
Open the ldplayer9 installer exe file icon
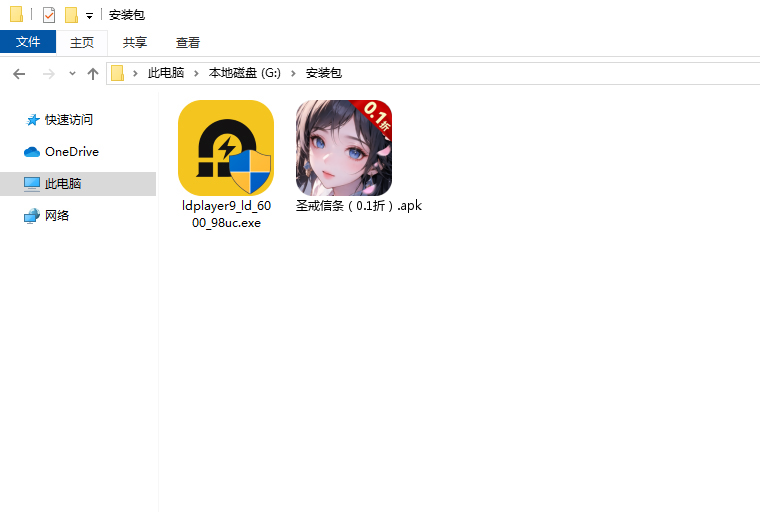click(x=226, y=148)
